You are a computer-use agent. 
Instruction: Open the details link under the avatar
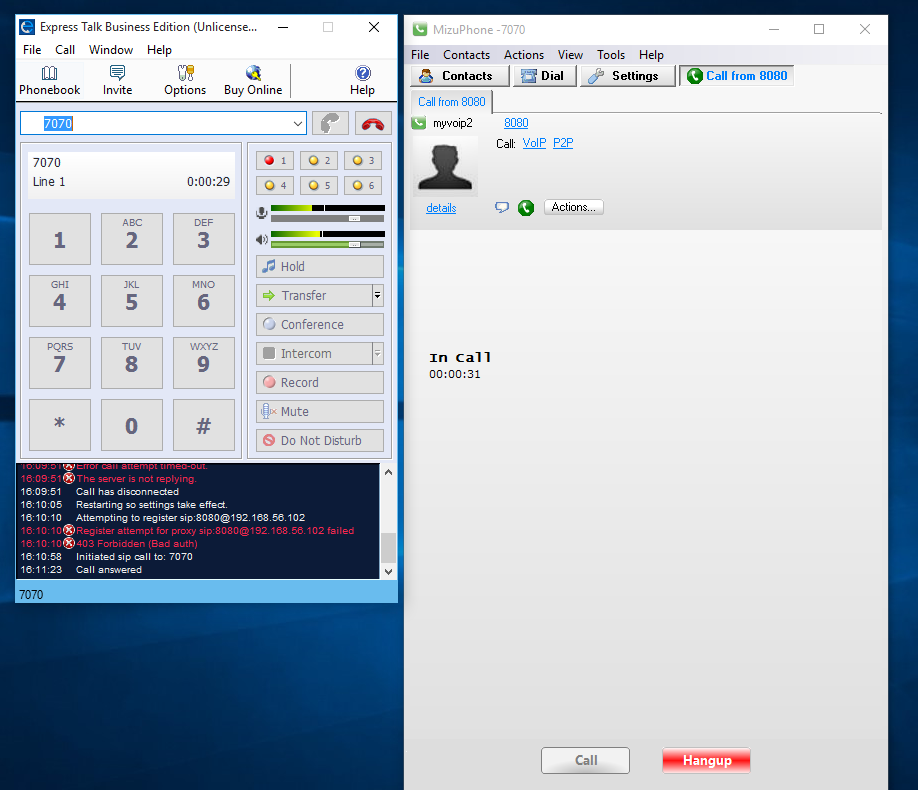(x=441, y=208)
